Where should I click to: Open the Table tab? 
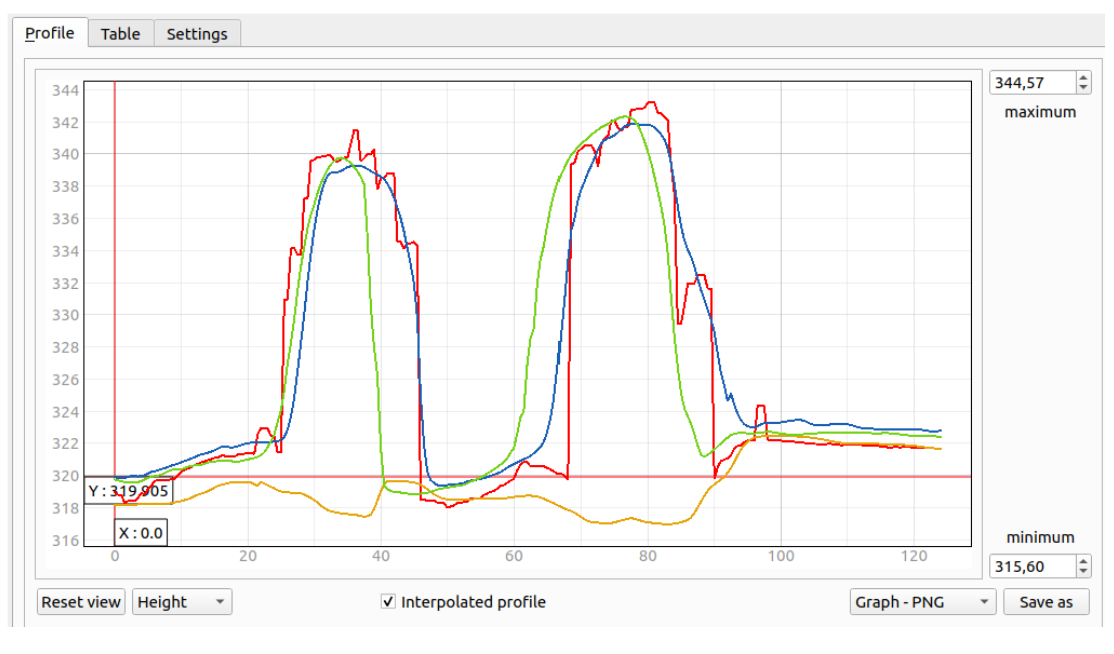120,34
